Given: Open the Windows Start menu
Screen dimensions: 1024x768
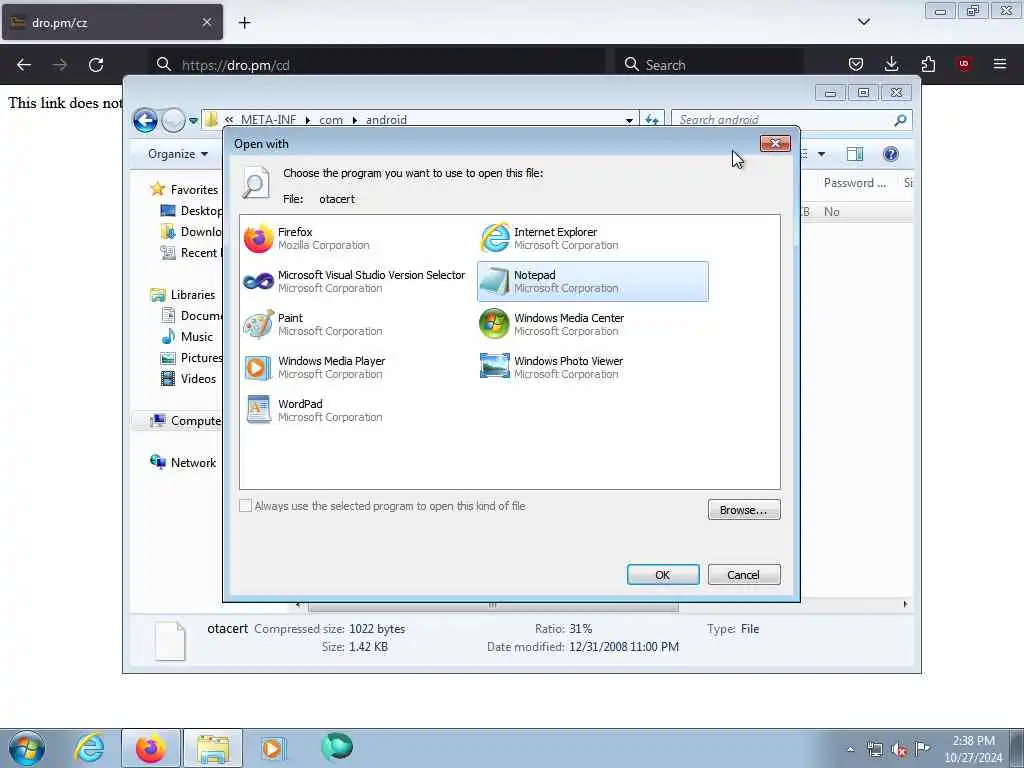Looking at the screenshot, I should [27, 748].
